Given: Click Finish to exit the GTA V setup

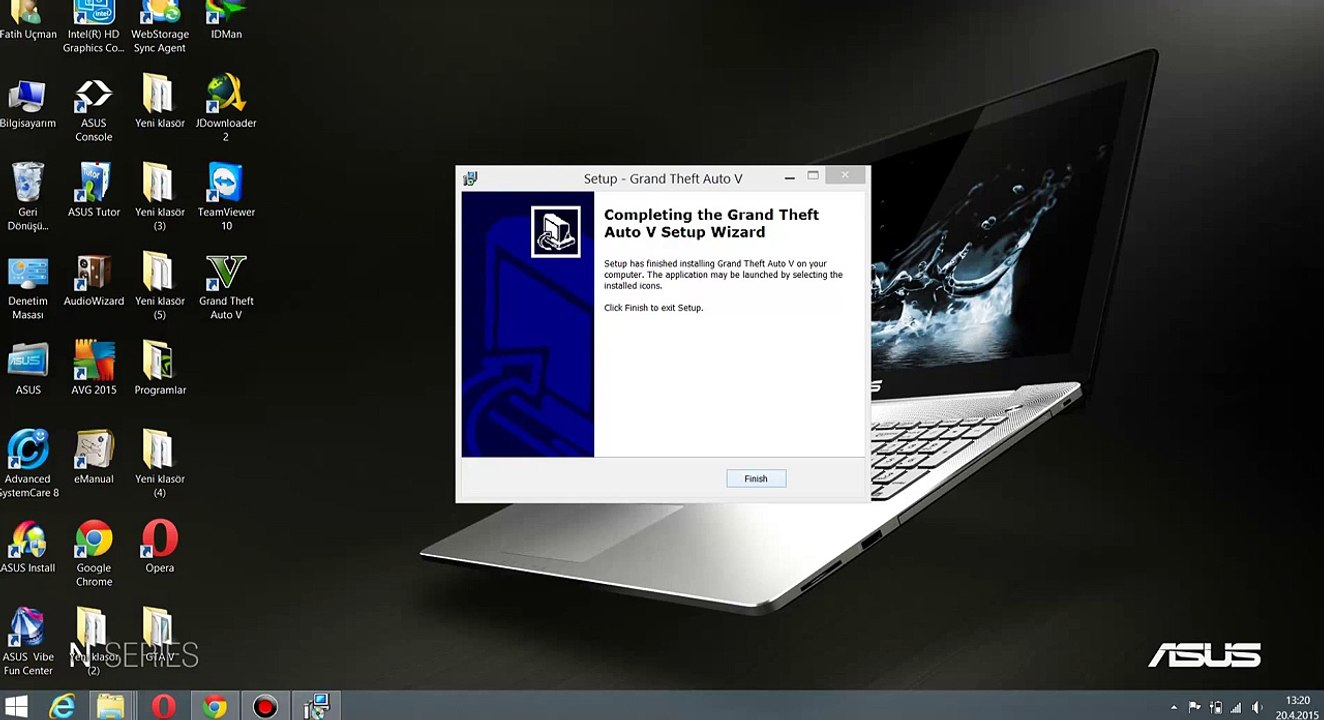Looking at the screenshot, I should [756, 479].
